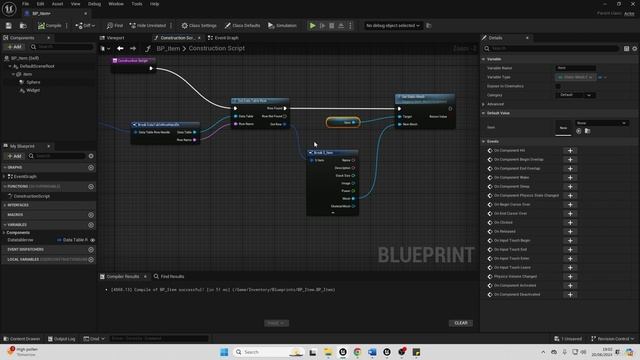Open the debug object selection dropdown

click(393, 26)
